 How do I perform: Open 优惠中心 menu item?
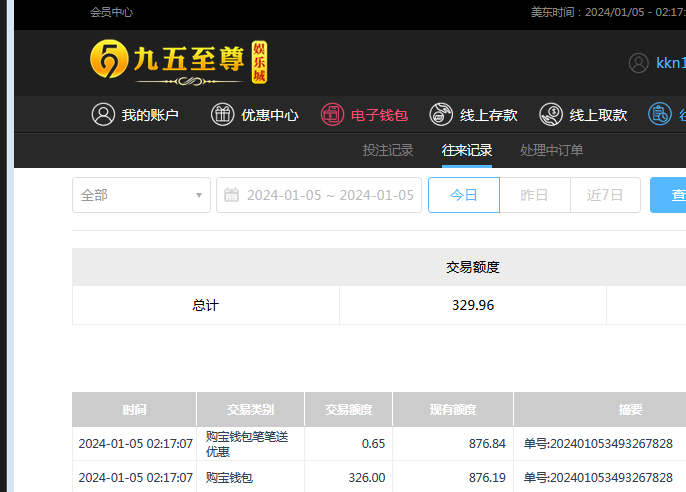coord(255,115)
